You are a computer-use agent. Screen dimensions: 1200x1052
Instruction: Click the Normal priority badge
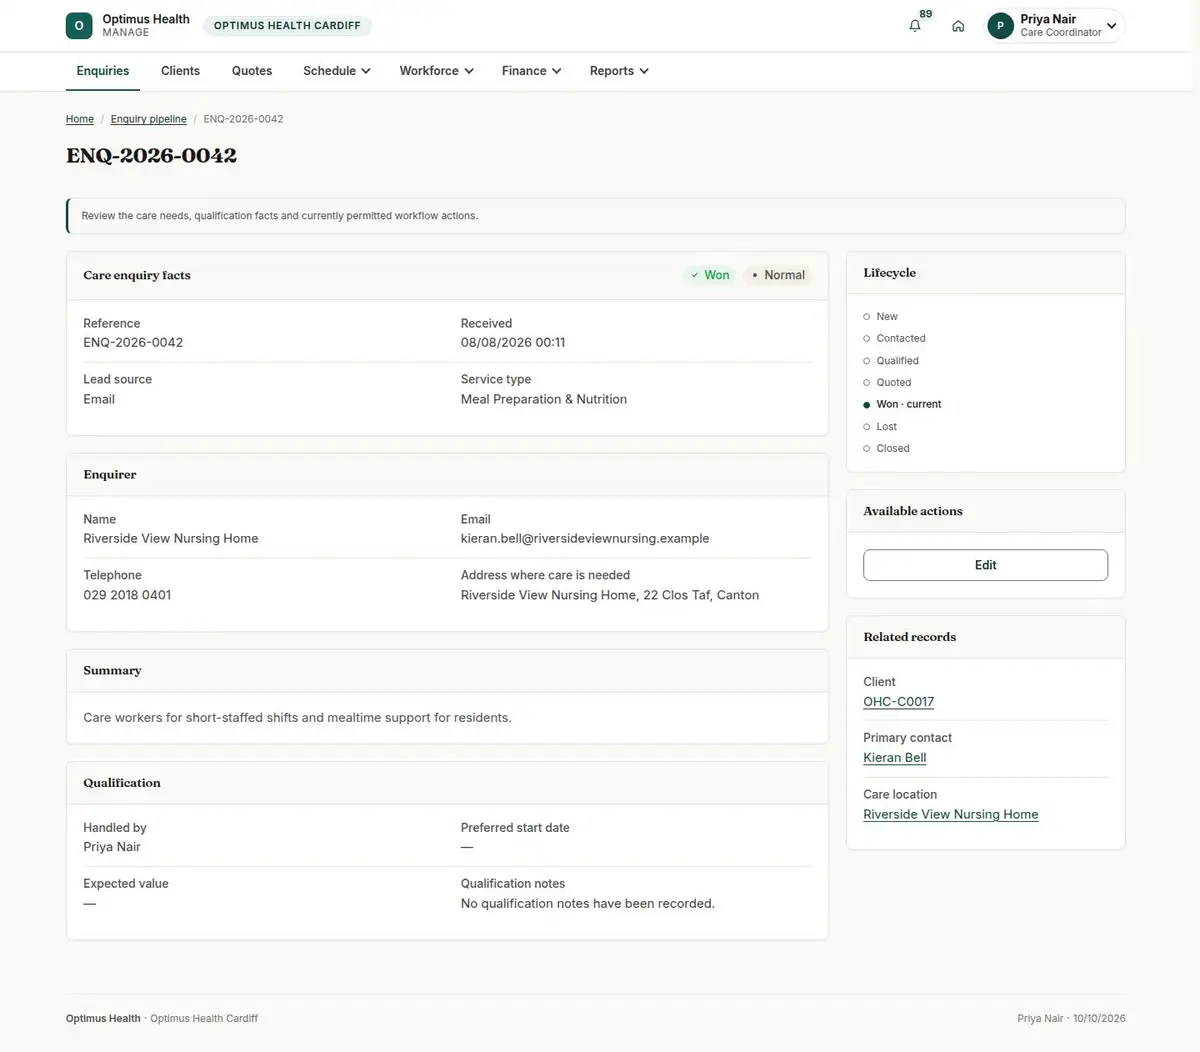tap(778, 275)
